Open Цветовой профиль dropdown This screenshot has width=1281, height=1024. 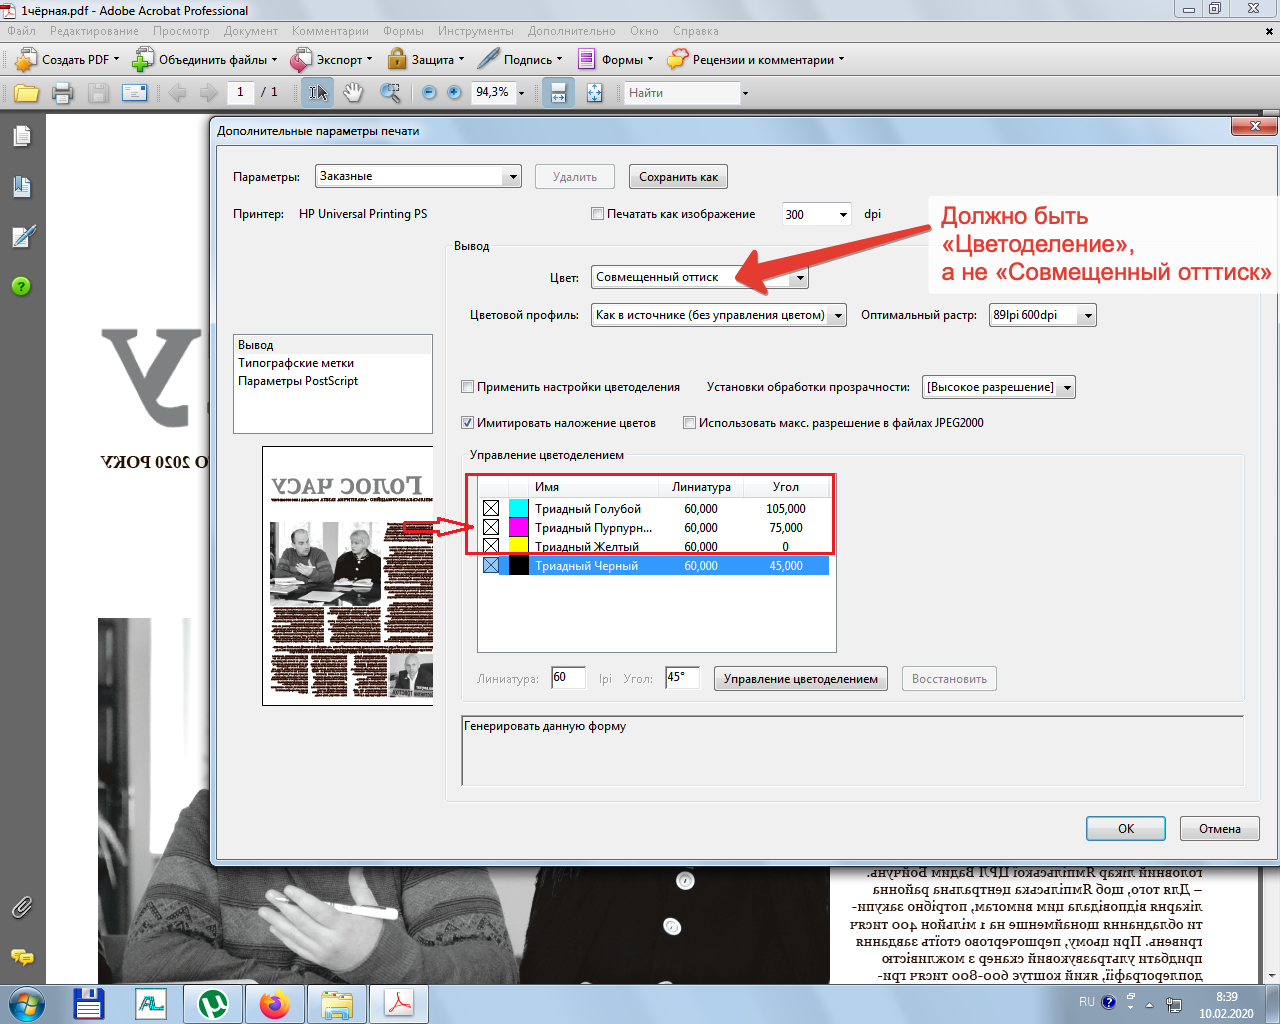719,315
